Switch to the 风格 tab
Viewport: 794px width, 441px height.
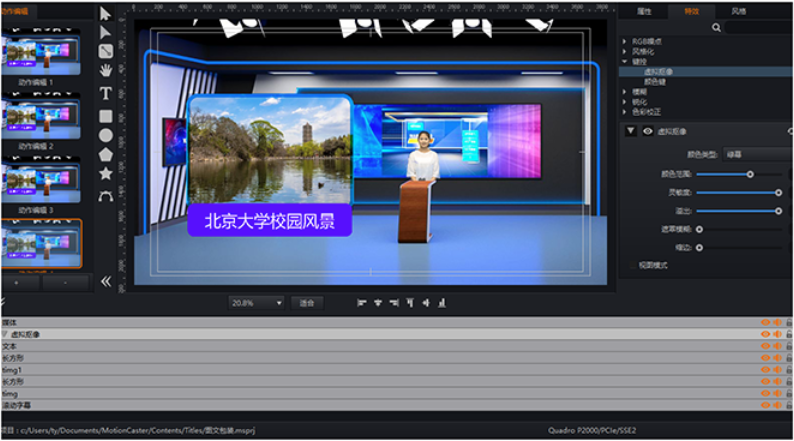738,11
